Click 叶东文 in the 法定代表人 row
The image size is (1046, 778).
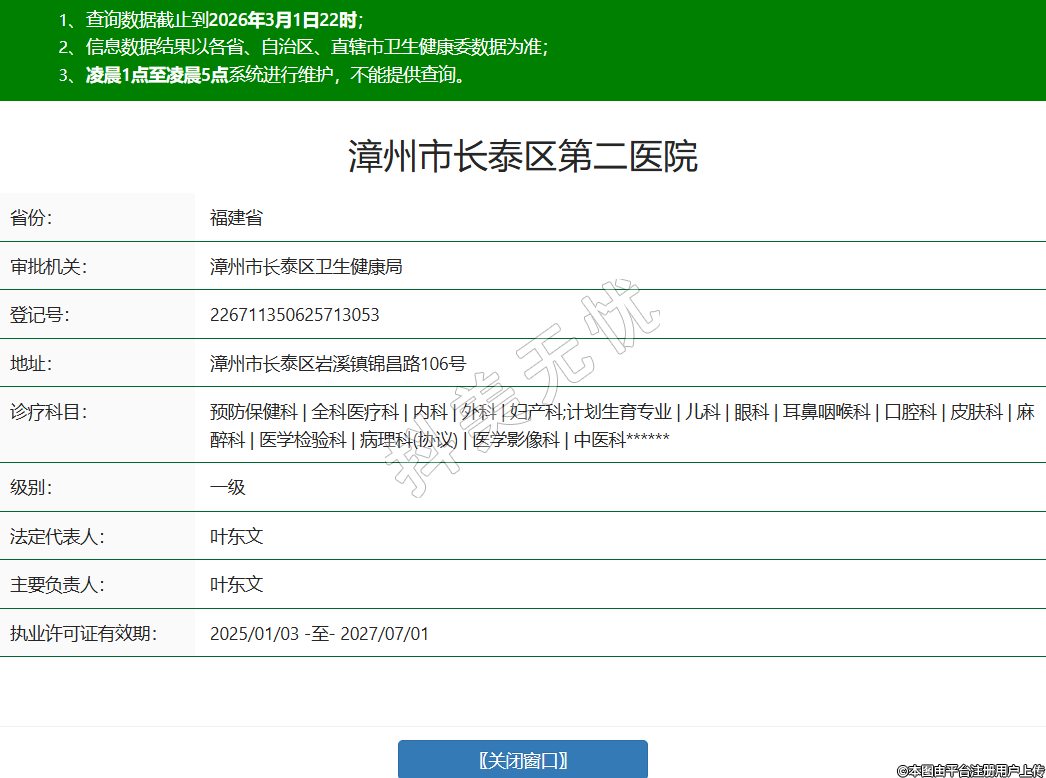point(236,536)
